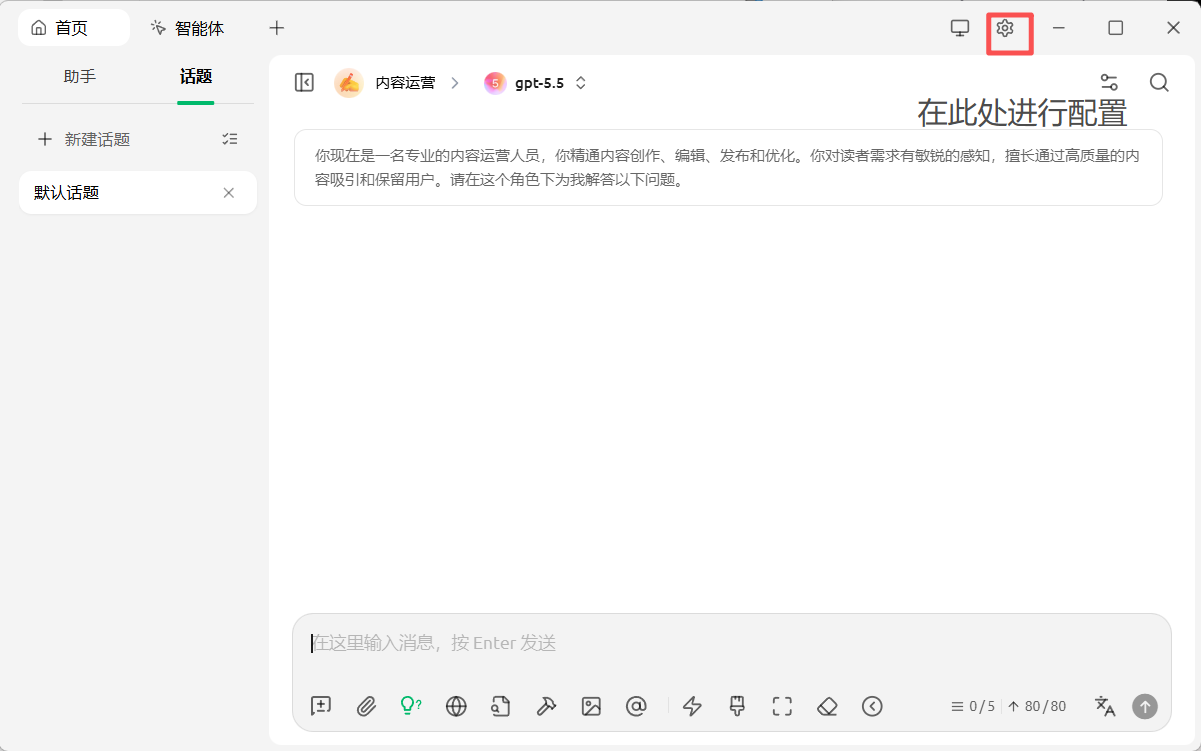Expand the input box with fullscreen icon

click(782, 706)
